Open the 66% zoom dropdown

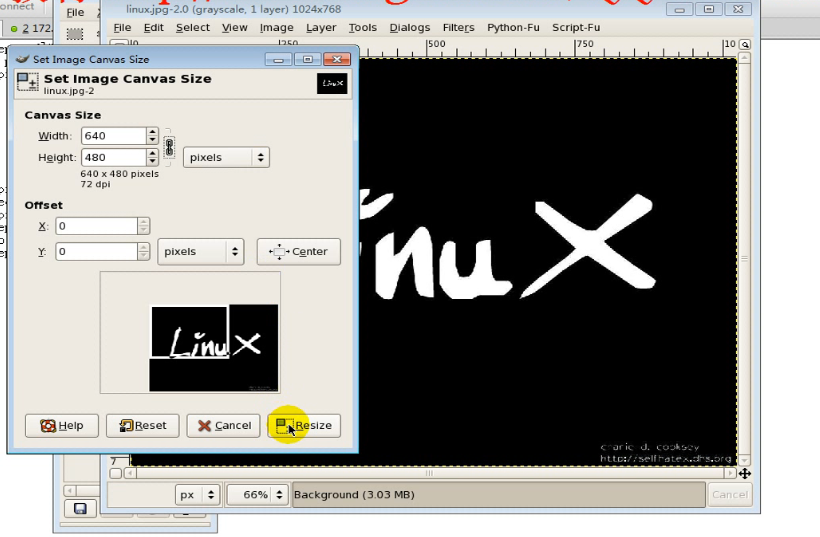coord(257,495)
